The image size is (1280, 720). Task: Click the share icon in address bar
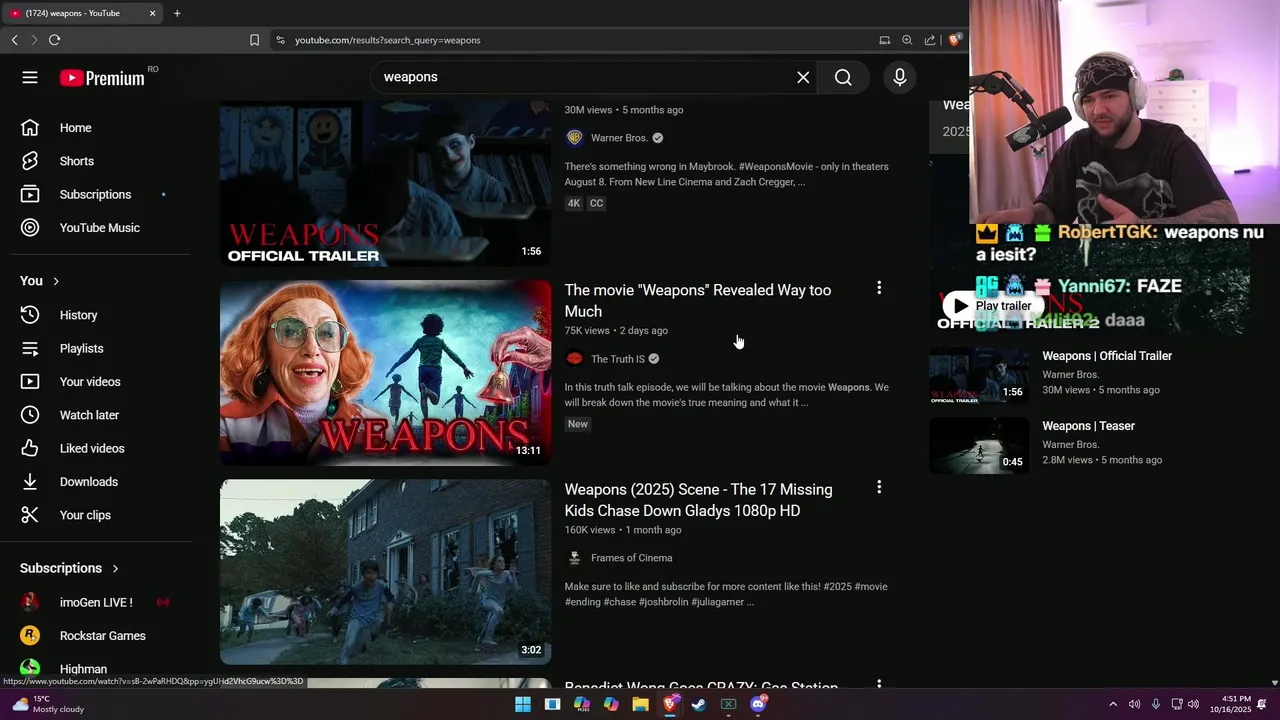[x=930, y=40]
